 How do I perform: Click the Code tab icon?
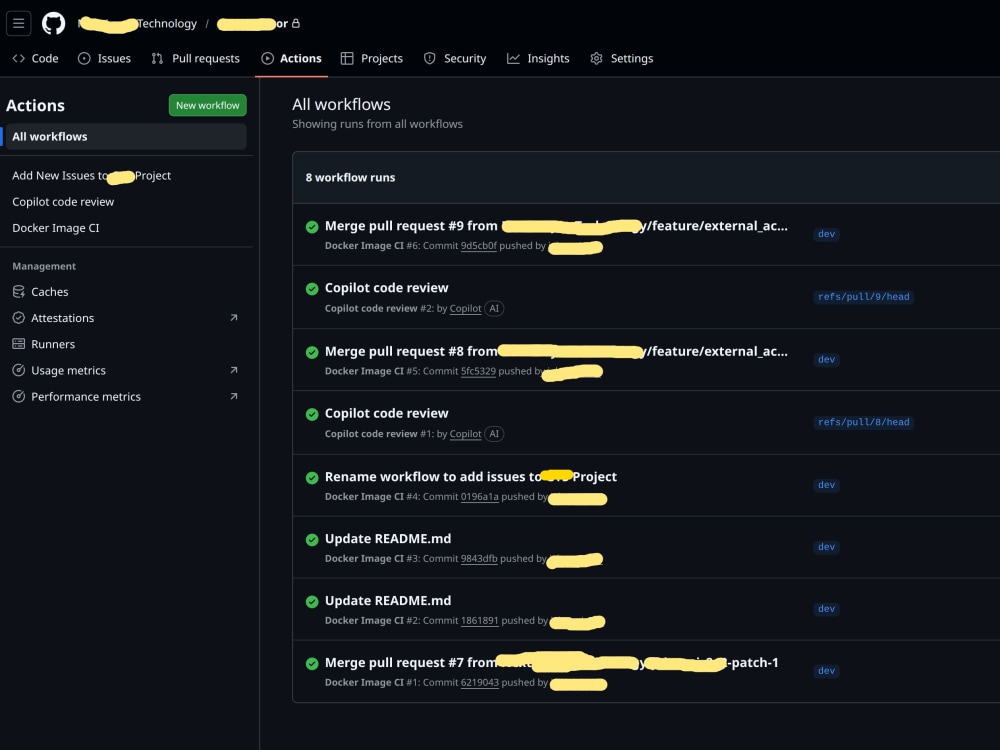tap(18, 59)
